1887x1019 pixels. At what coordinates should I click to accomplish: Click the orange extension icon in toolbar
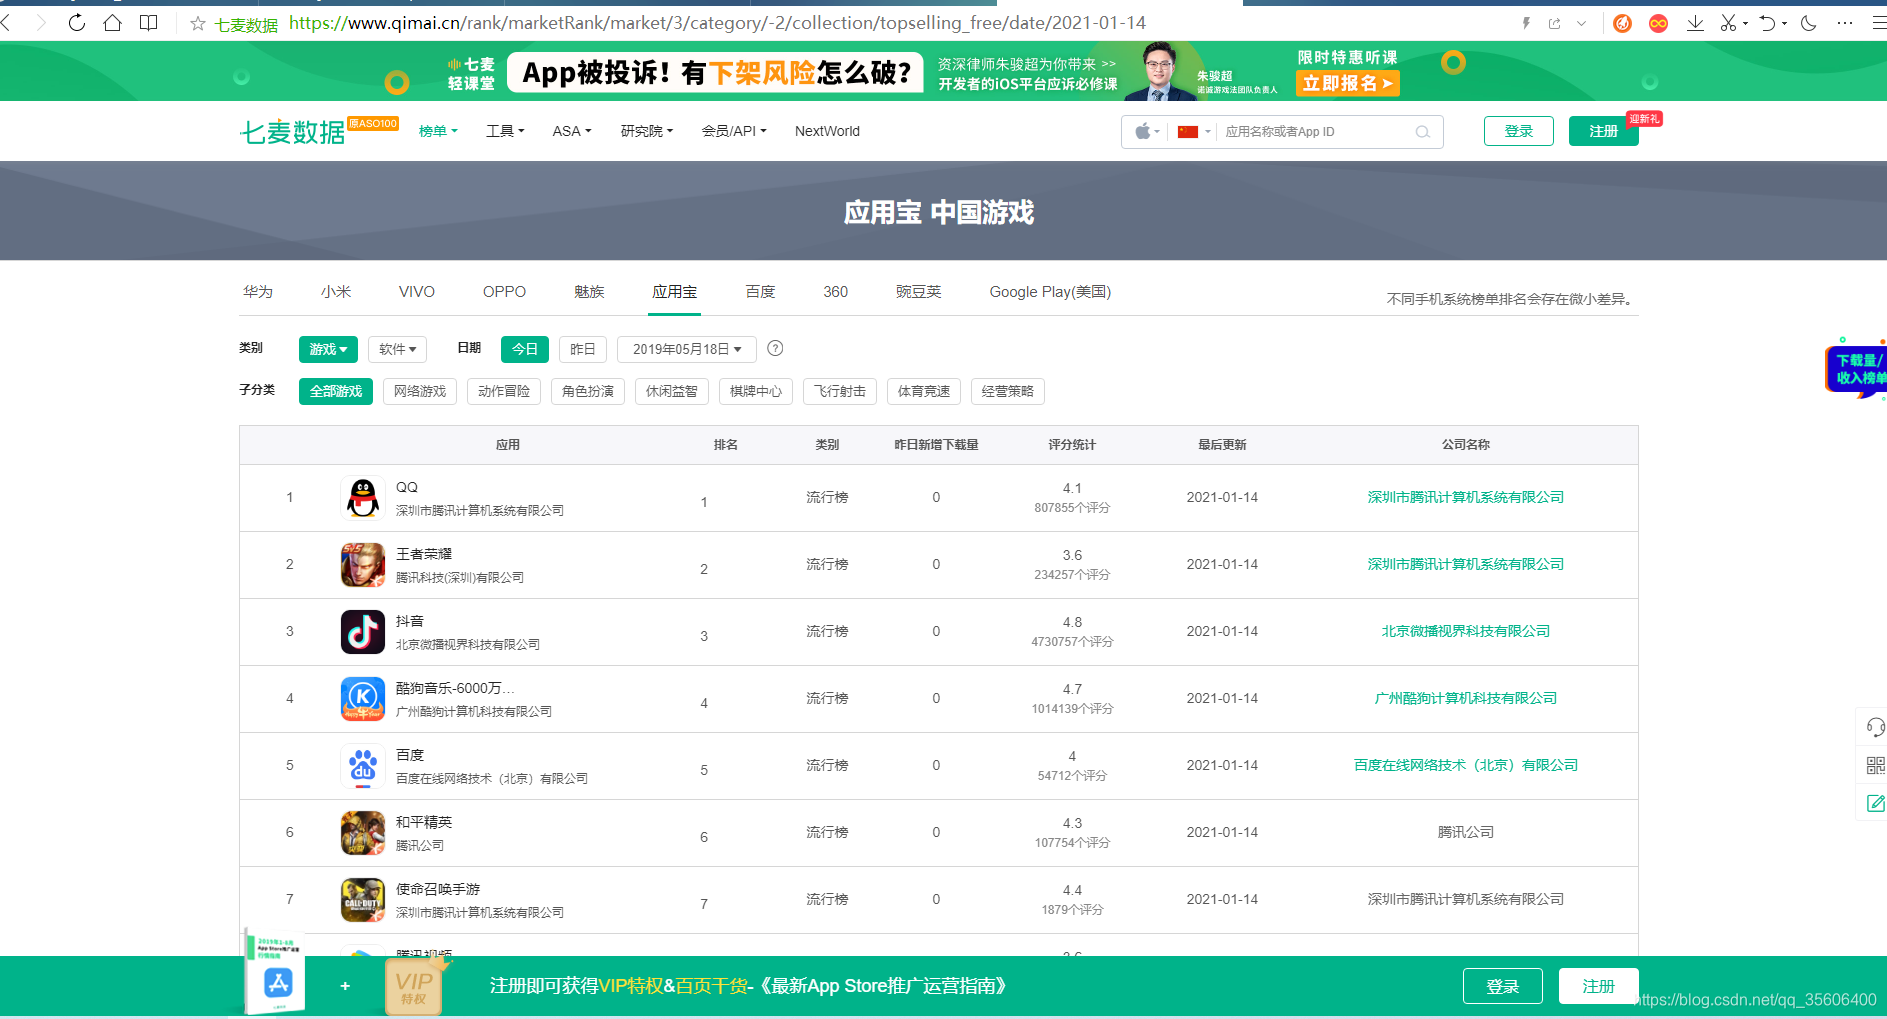1622,23
